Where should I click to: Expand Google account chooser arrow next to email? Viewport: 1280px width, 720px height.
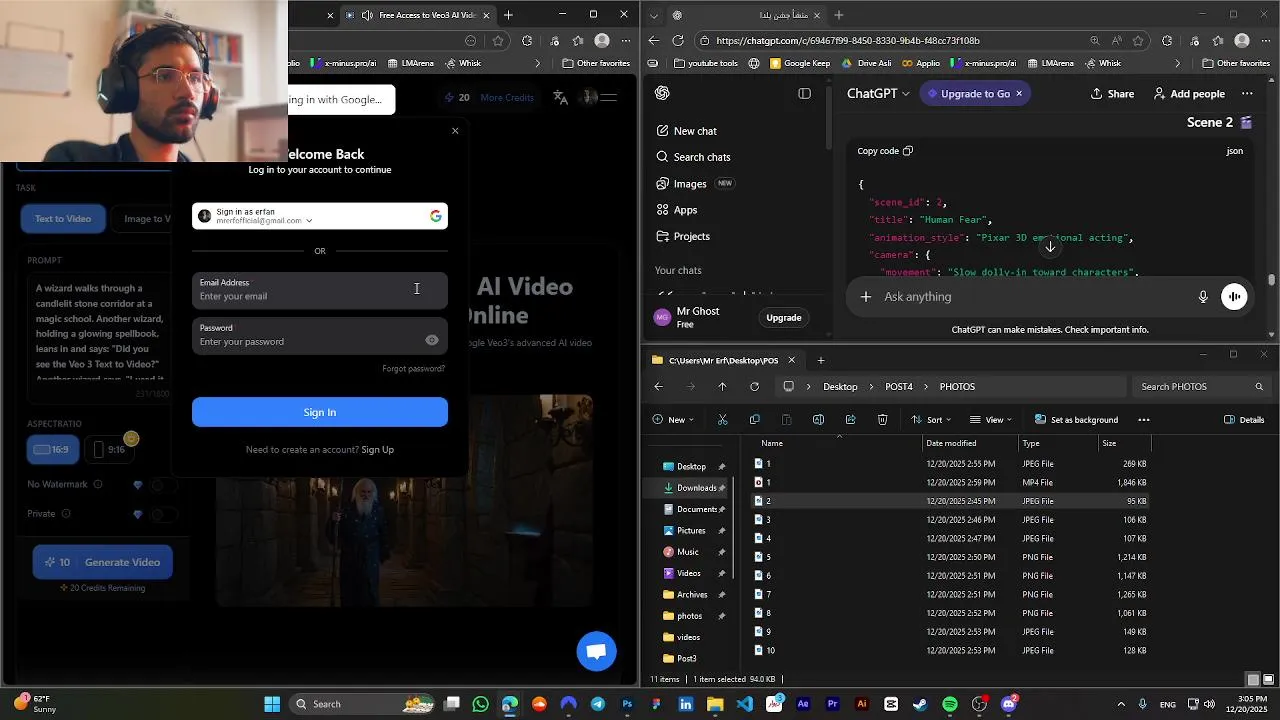click(x=309, y=221)
